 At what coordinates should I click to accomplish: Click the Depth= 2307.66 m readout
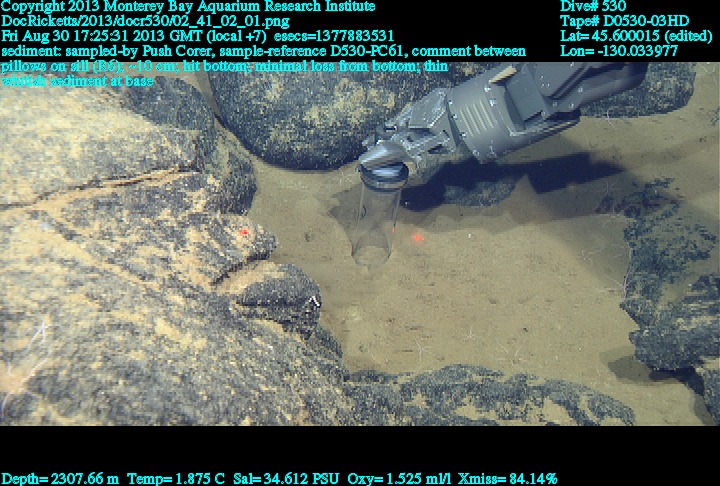(60, 478)
